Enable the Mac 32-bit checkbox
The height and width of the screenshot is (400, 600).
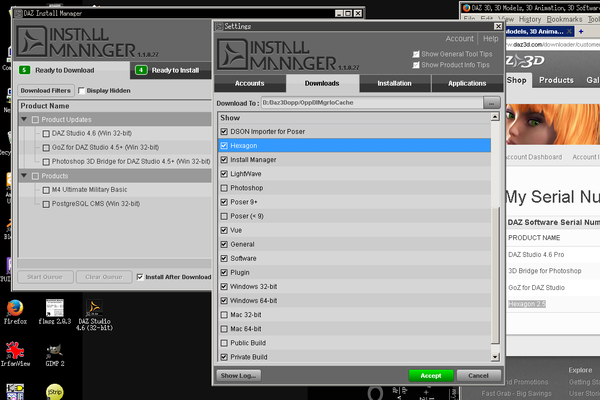click(x=224, y=315)
